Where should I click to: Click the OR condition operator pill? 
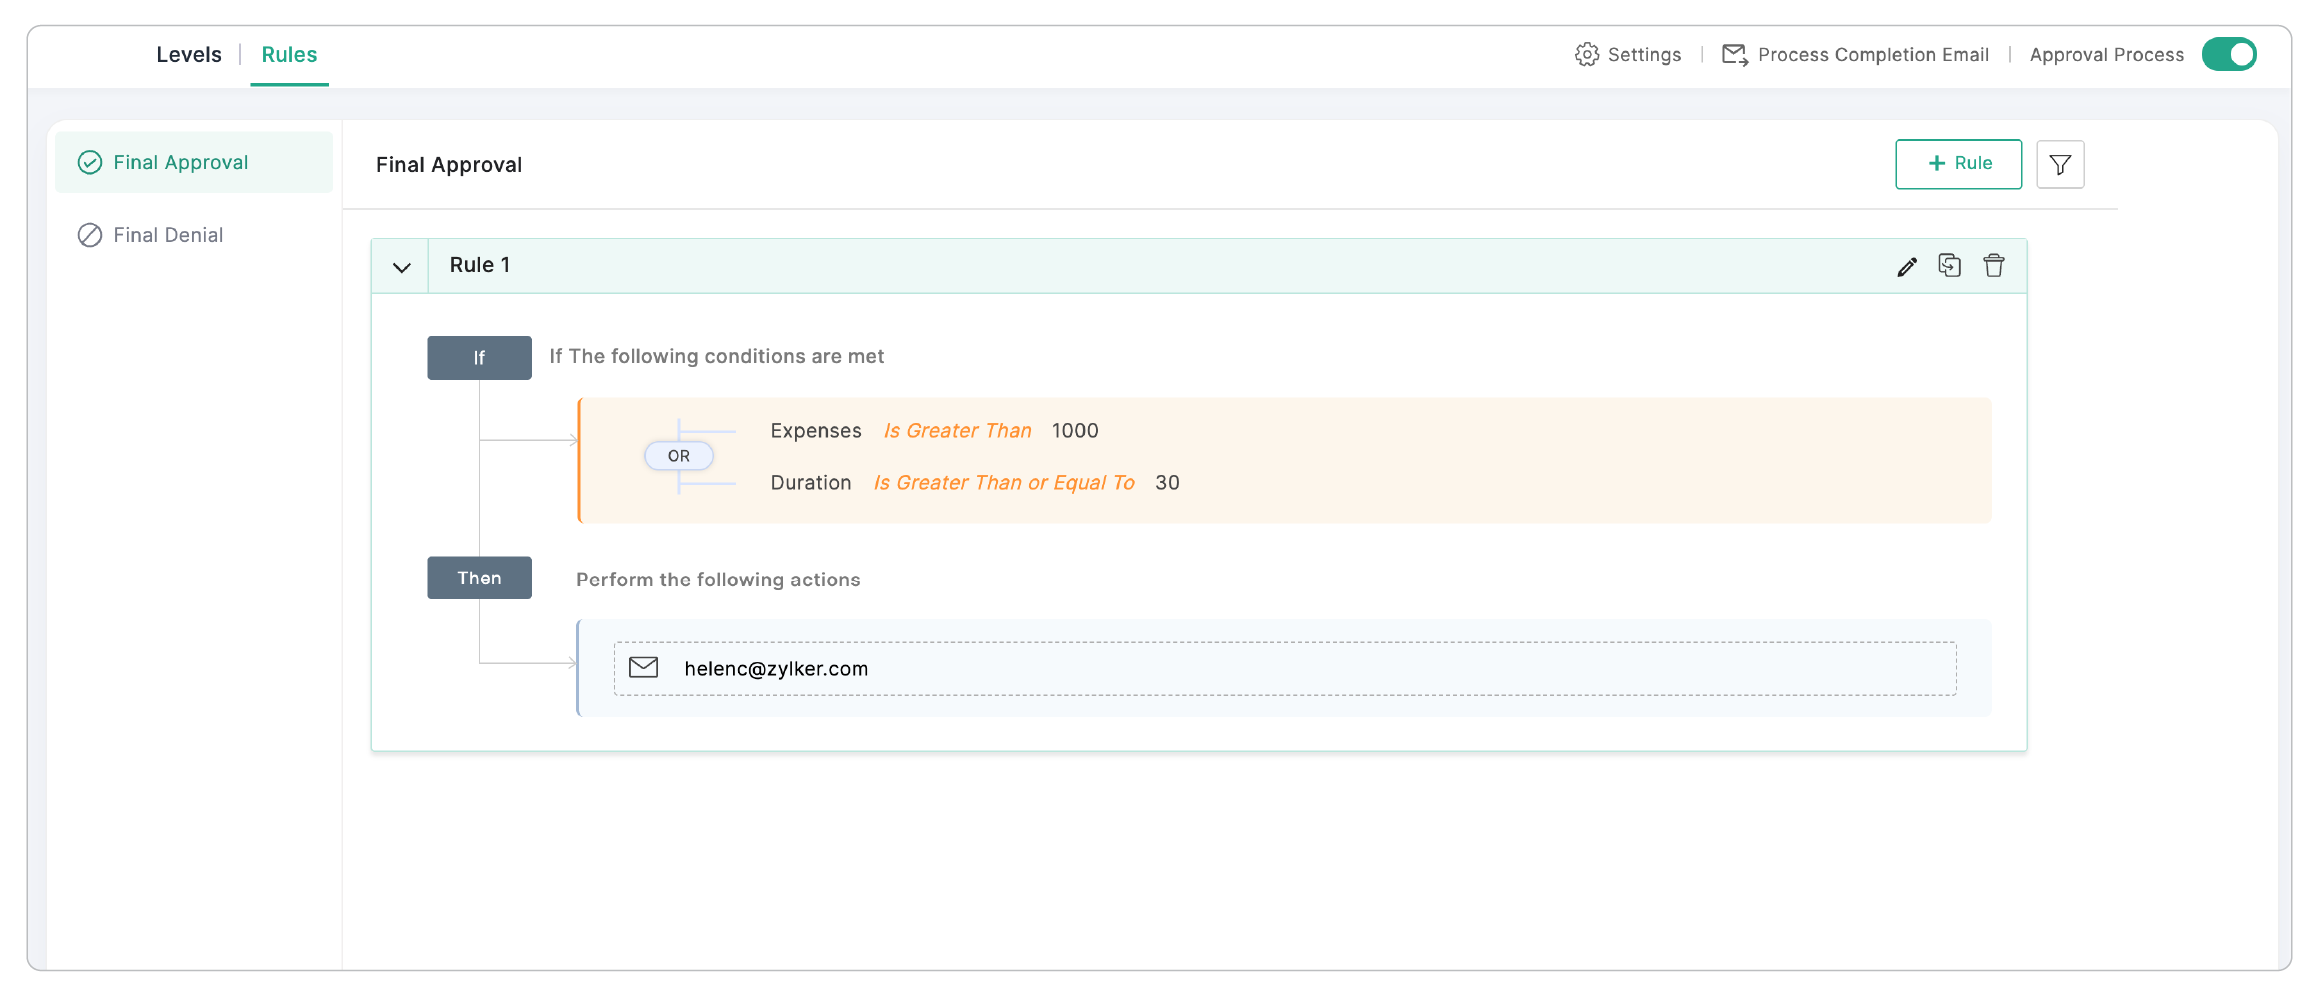coord(678,456)
